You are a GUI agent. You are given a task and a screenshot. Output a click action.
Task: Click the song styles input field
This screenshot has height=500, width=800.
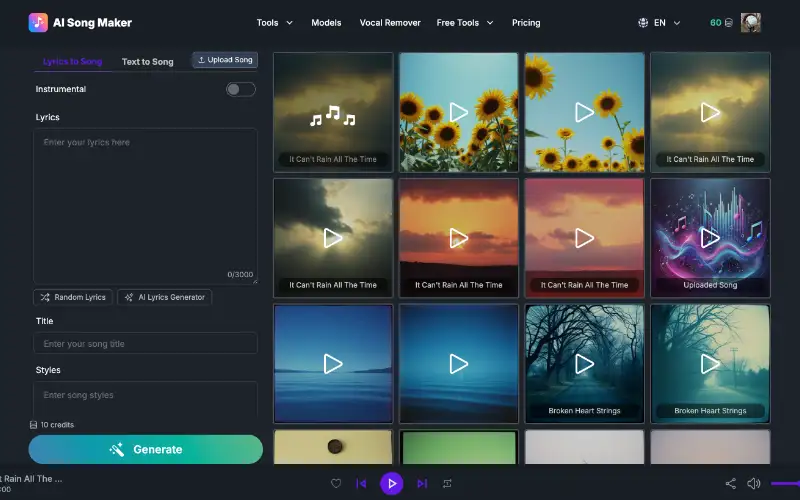pyautogui.click(x=145, y=398)
